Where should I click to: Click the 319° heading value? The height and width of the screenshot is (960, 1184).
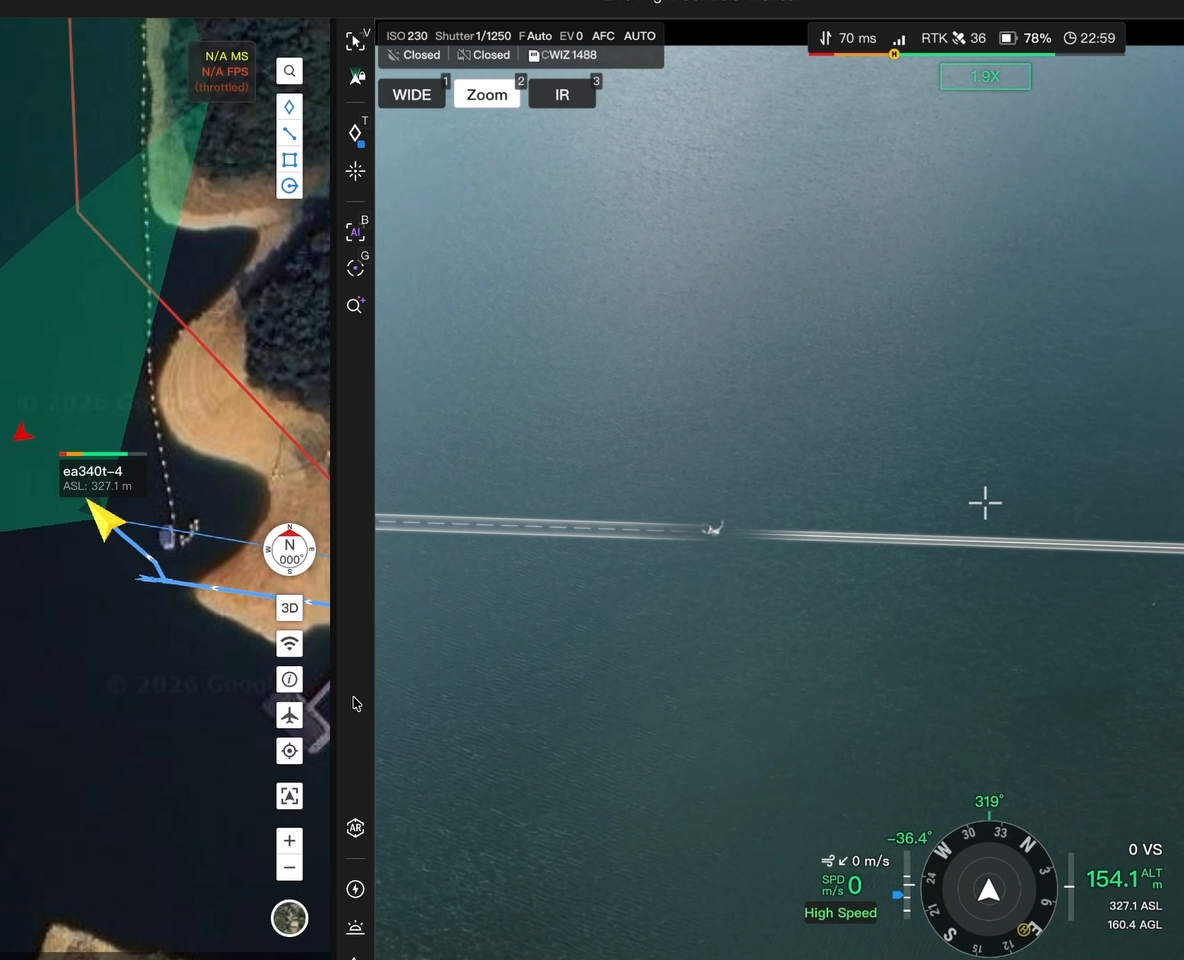pos(989,801)
